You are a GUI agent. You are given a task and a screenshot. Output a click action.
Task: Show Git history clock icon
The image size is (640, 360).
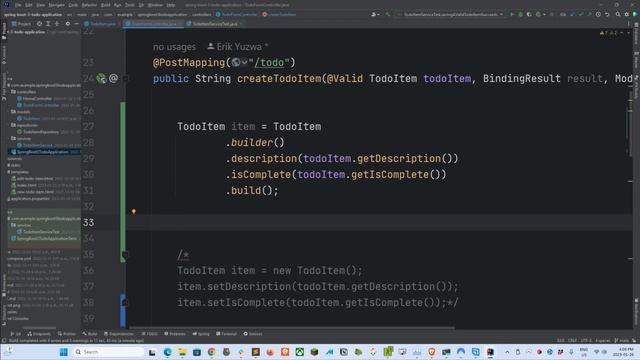[598, 14]
